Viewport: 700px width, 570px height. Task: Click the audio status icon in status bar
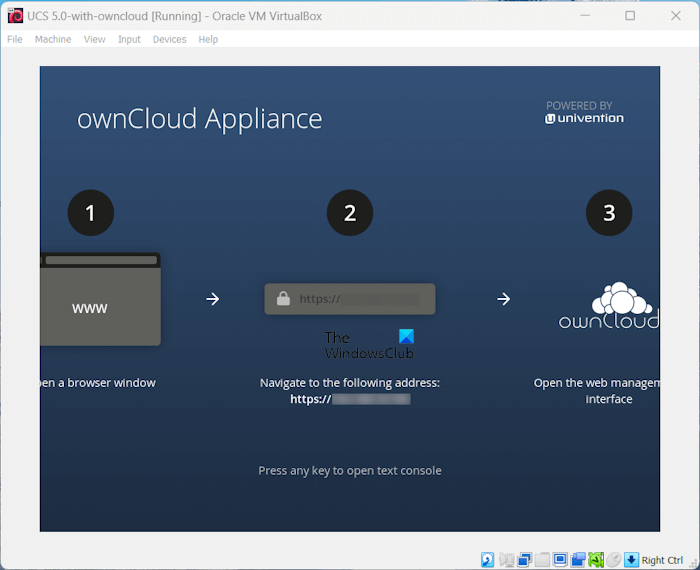point(507,560)
